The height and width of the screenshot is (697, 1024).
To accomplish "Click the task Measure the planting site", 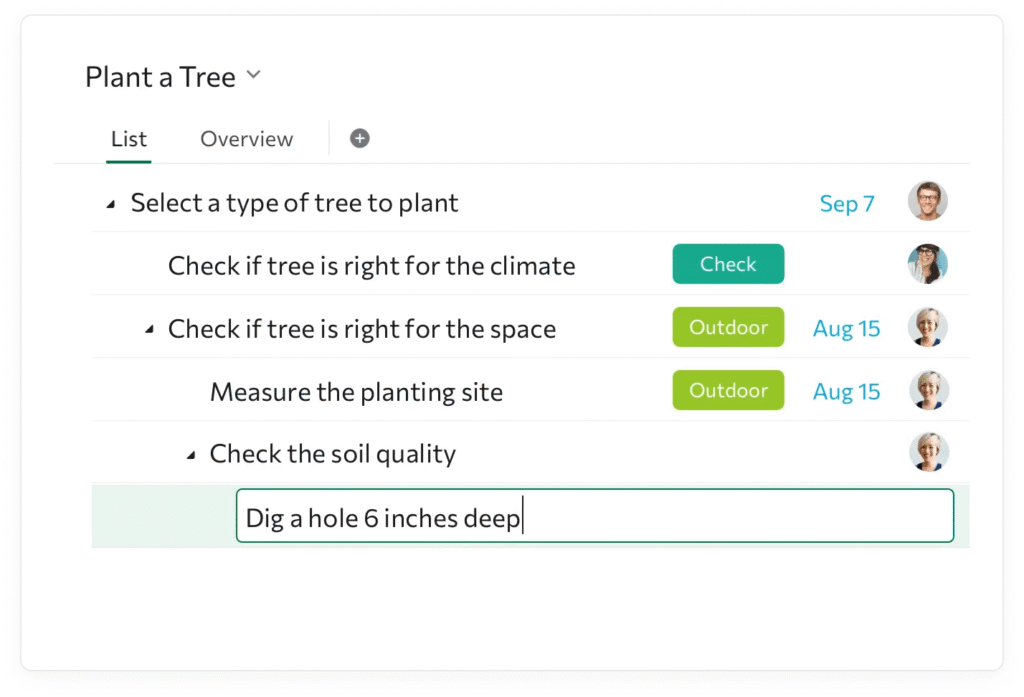I will (x=356, y=391).
